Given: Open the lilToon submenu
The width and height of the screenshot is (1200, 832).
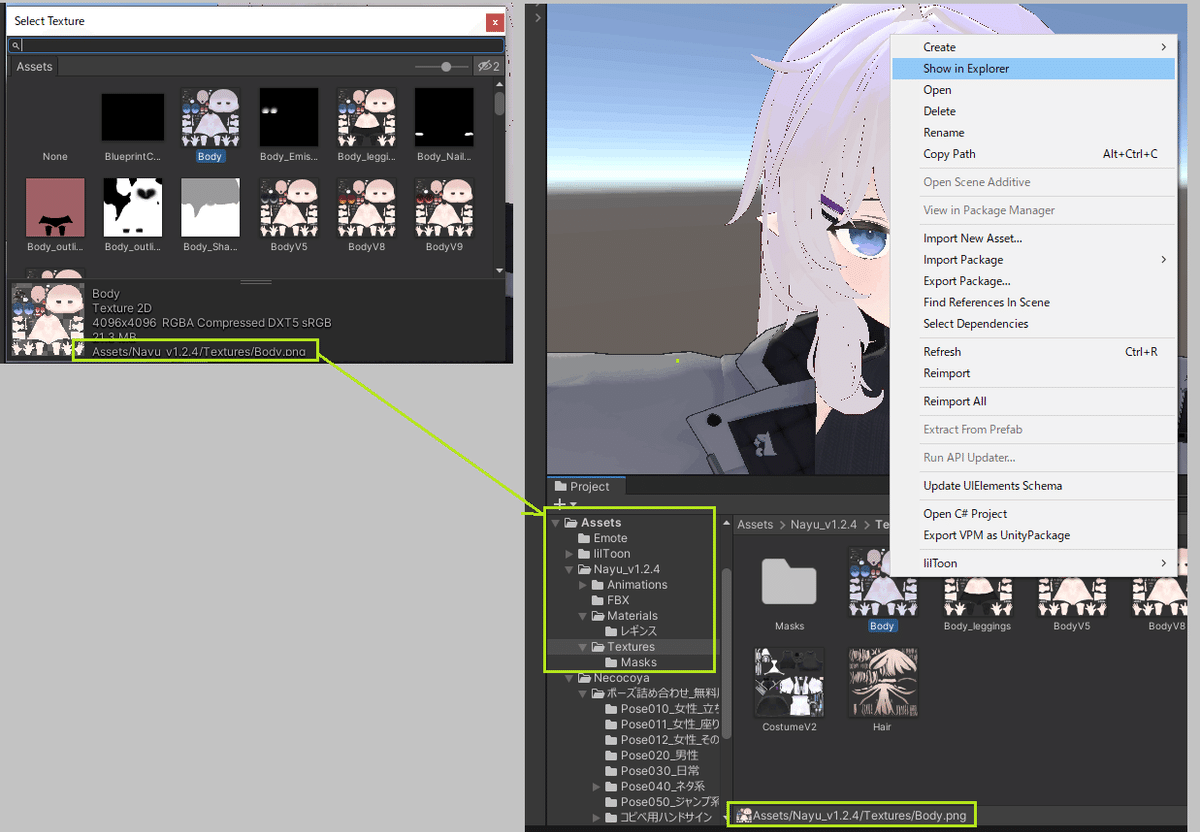Looking at the screenshot, I should click(1033, 563).
